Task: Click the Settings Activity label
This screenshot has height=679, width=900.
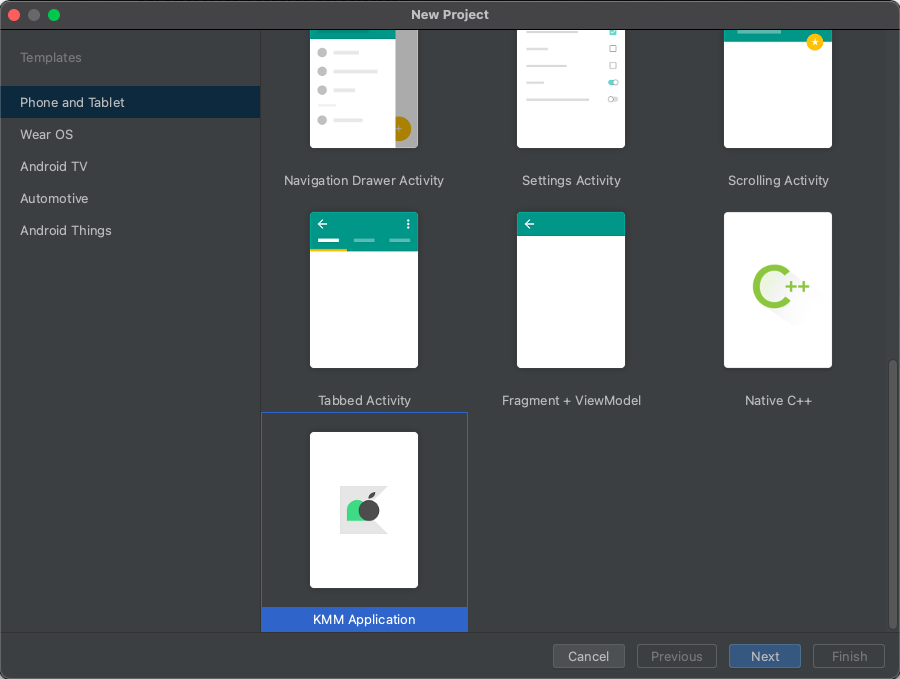Action: point(571,180)
